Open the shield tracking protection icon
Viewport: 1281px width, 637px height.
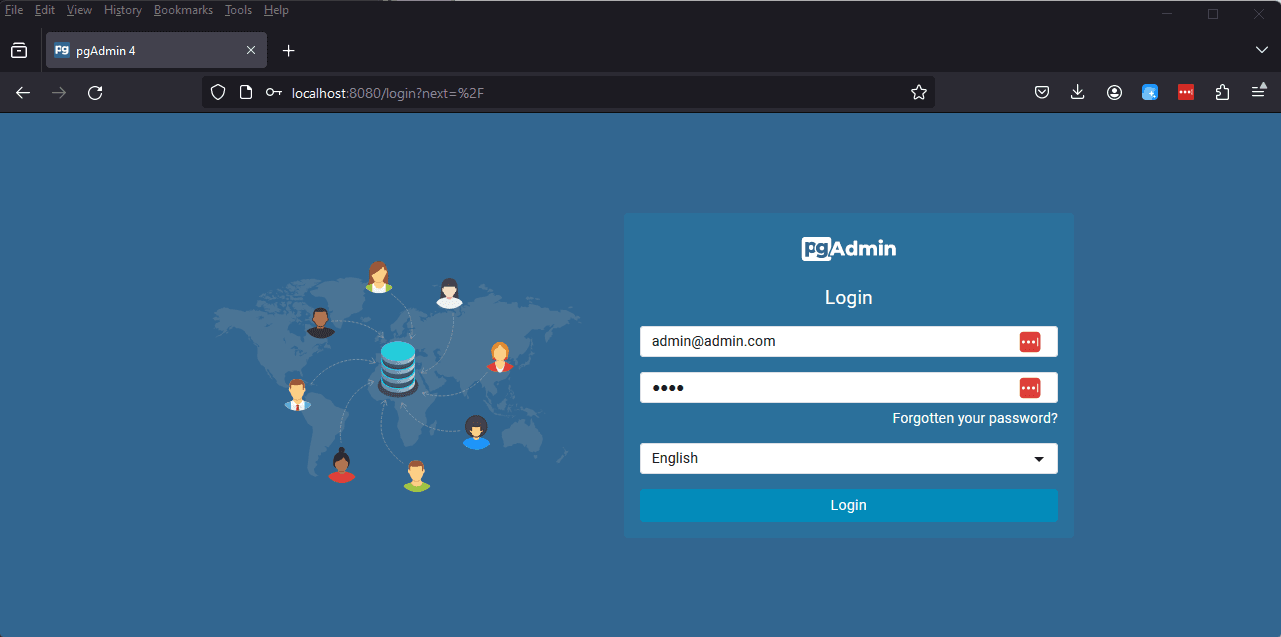coord(217,93)
